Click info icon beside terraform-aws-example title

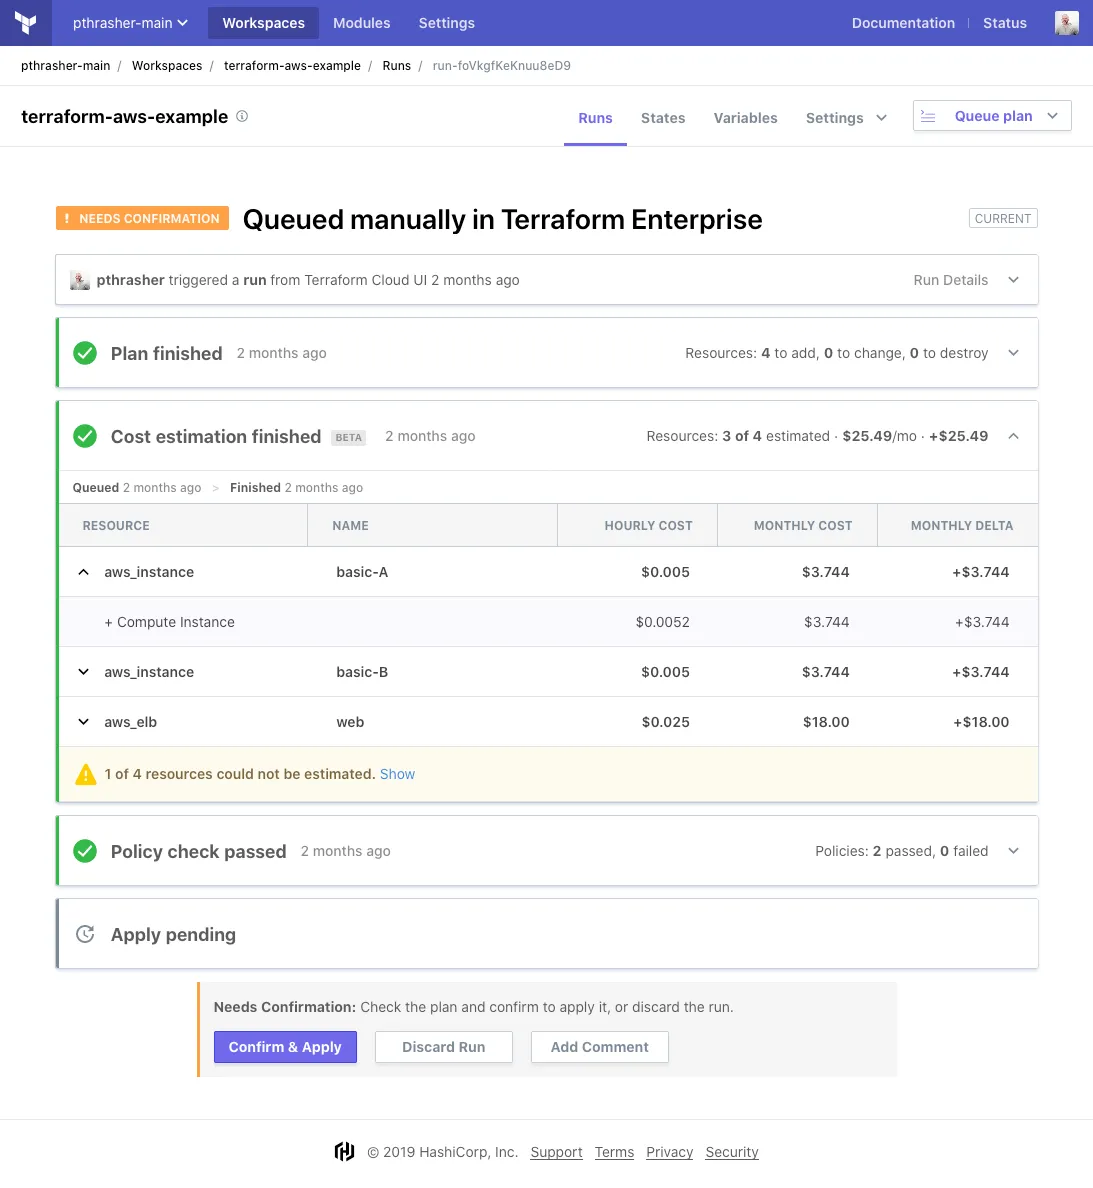(x=242, y=116)
